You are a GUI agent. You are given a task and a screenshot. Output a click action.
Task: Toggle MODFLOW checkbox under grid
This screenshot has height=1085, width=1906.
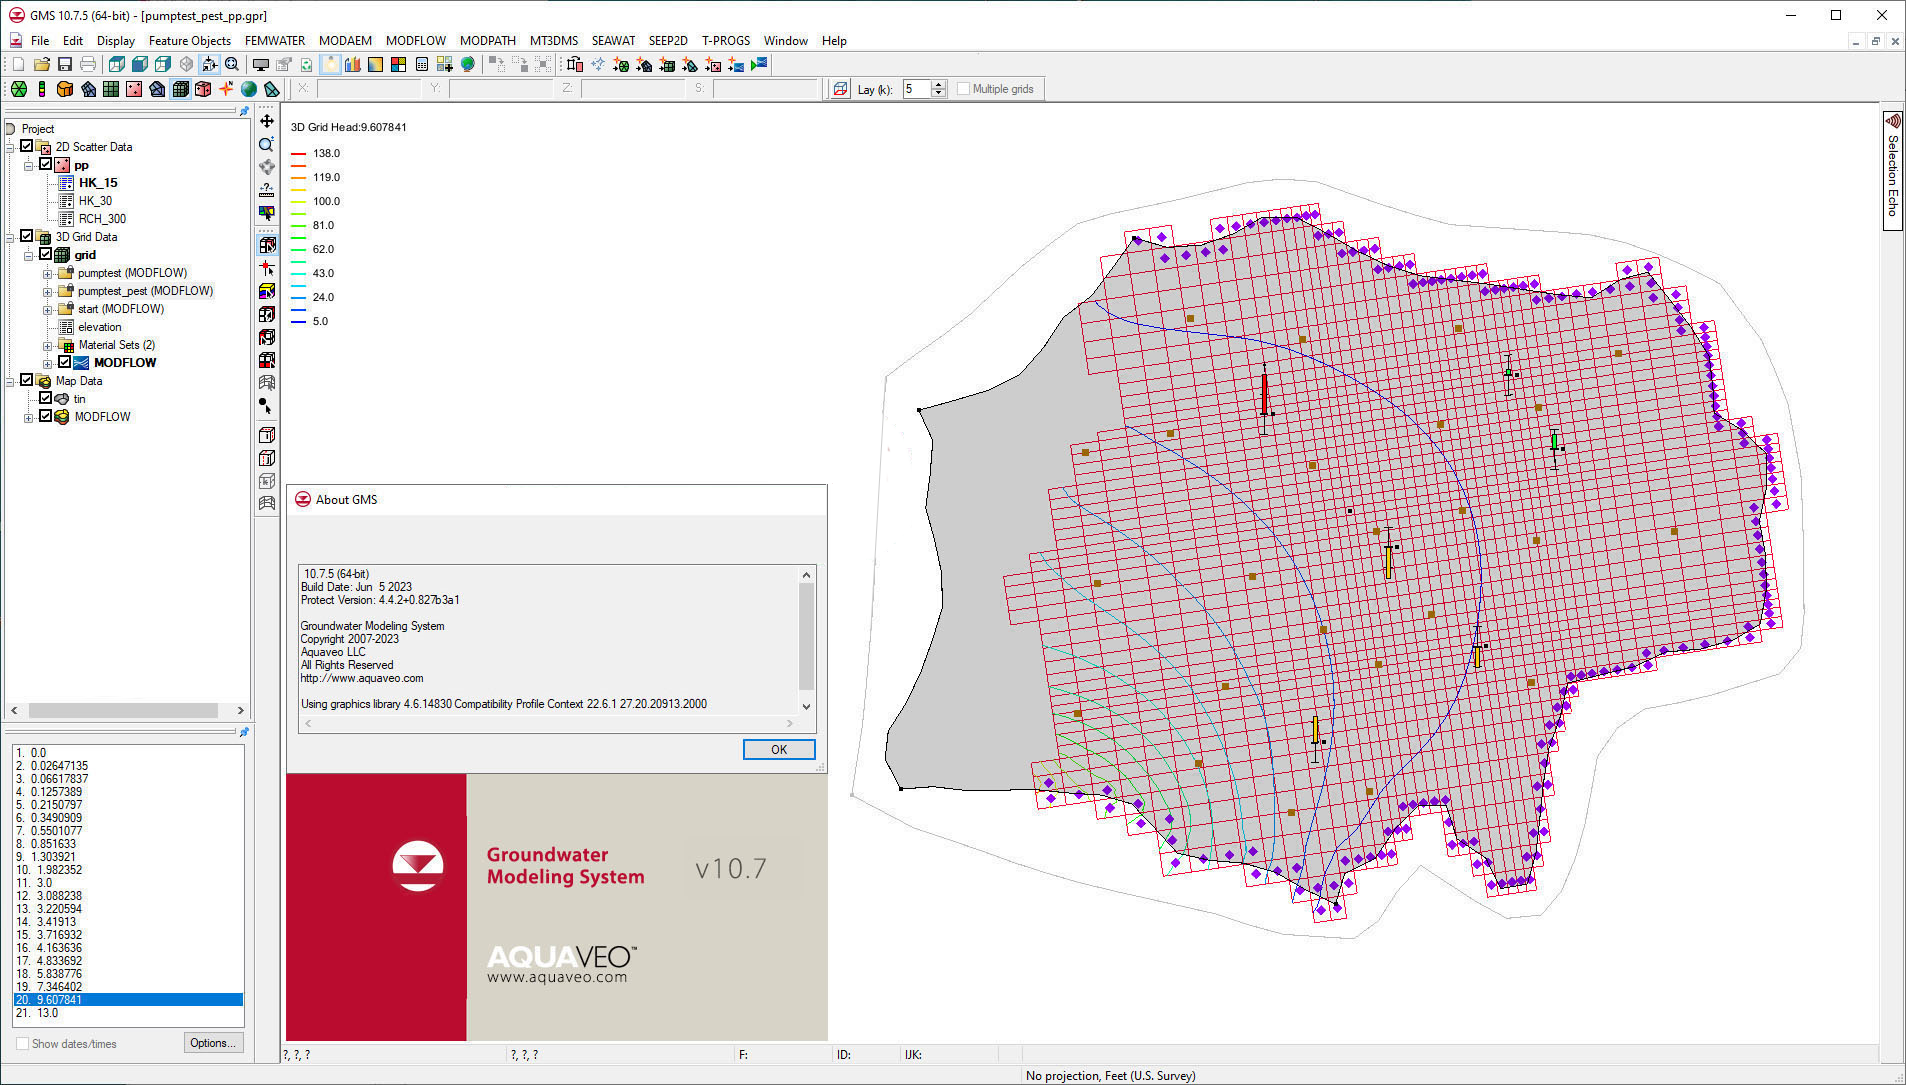(x=64, y=362)
